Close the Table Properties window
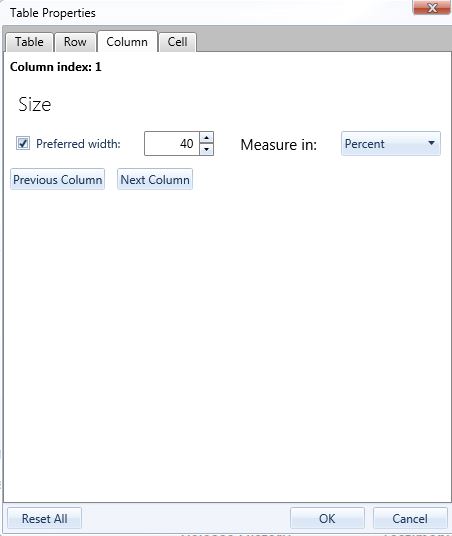 (x=432, y=8)
